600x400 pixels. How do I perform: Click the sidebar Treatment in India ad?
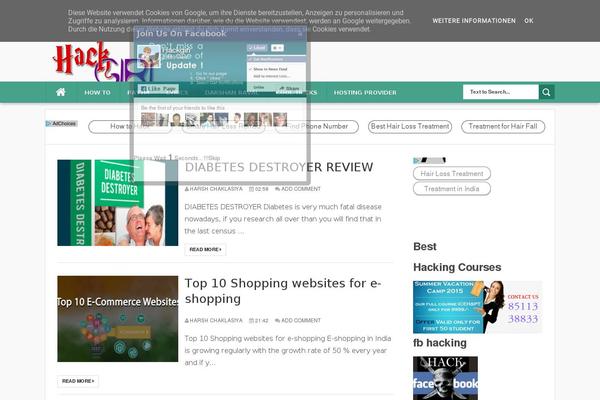[452, 189]
